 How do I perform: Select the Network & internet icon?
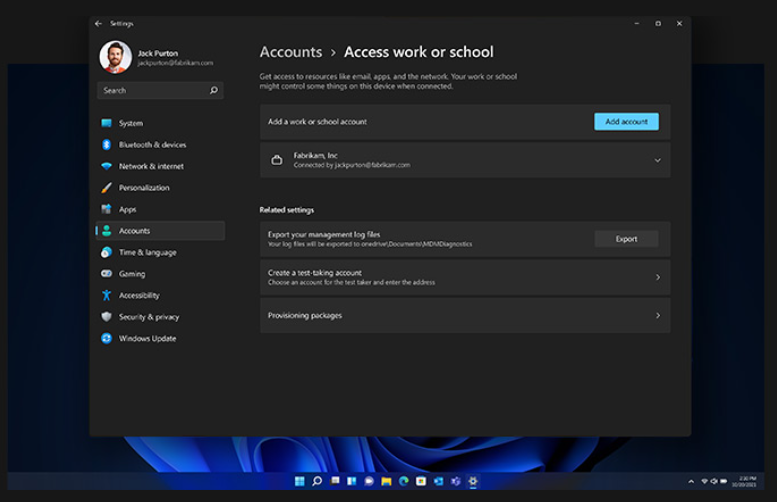(x=107, y=166)
